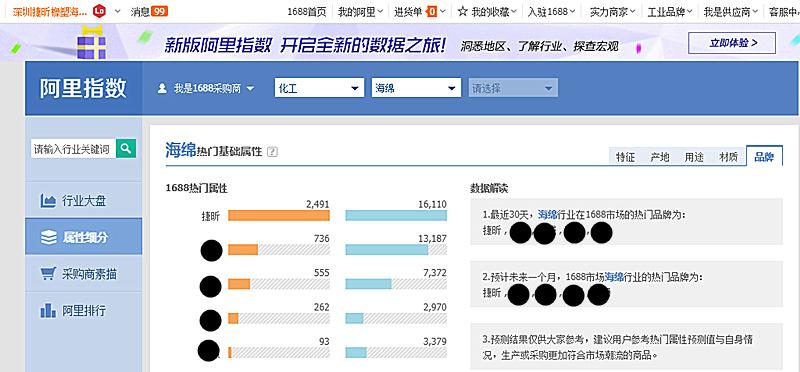Select the 属性细分 layers icon

48,237
